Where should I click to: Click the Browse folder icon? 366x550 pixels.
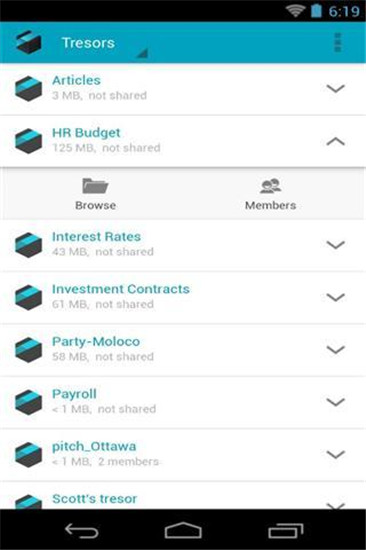point(95,186)
